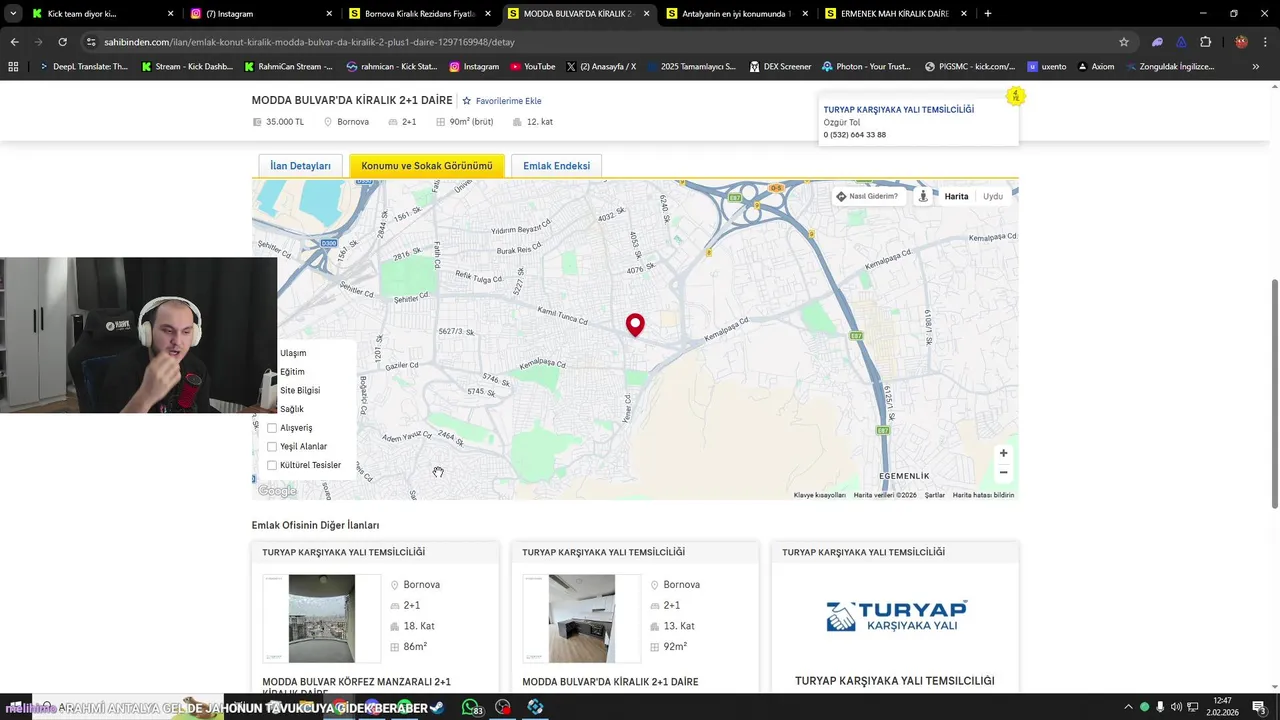Click the agency phone number 0 (532) 664 33 88
Viewport: 1280px width, 720px height.
(x=855, y=135)
